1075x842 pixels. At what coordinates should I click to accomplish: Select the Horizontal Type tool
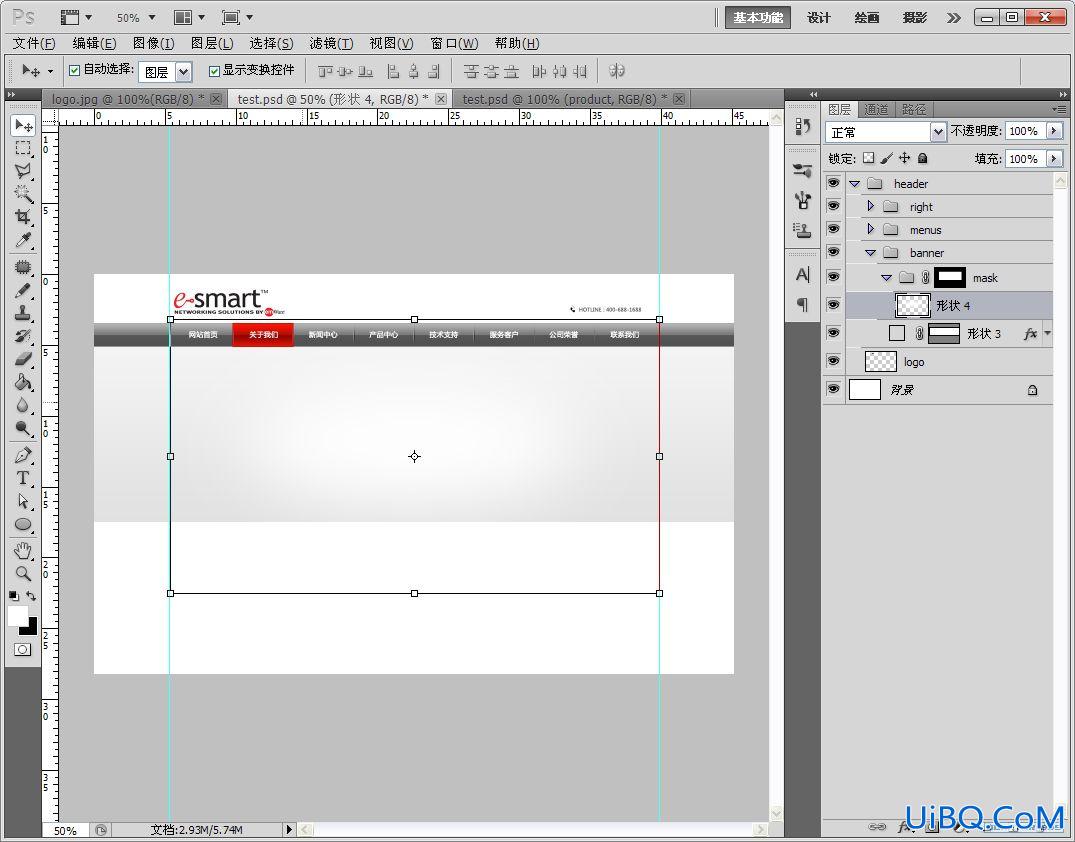coord(23,478)
